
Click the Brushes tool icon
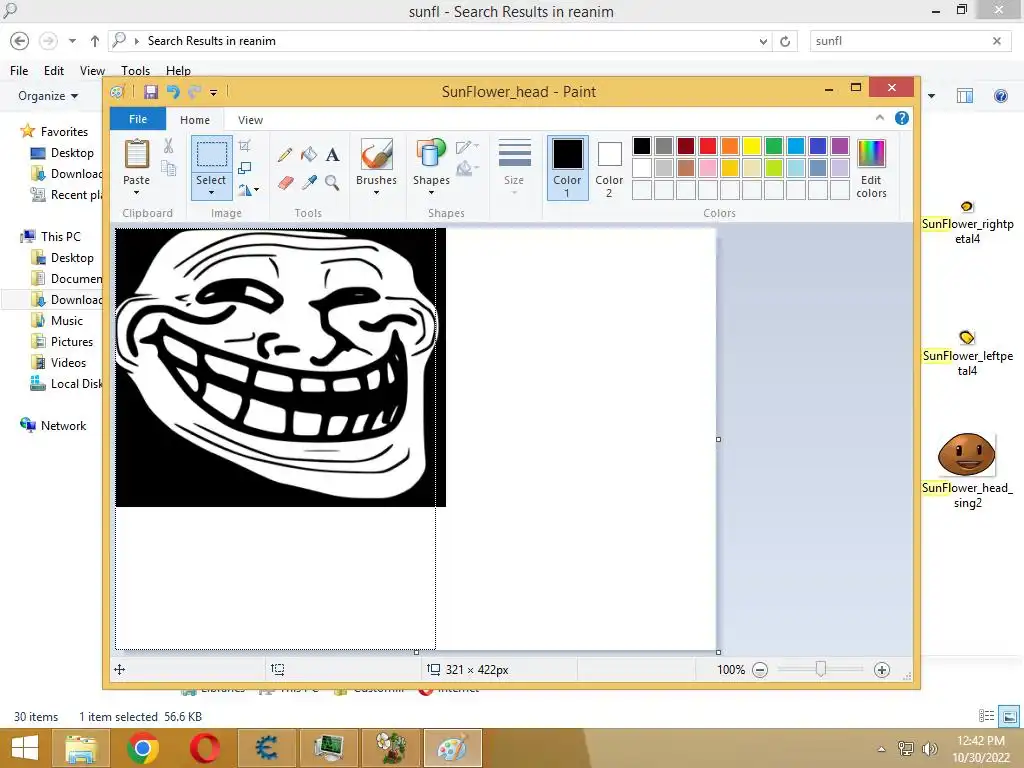click(377, 155)
